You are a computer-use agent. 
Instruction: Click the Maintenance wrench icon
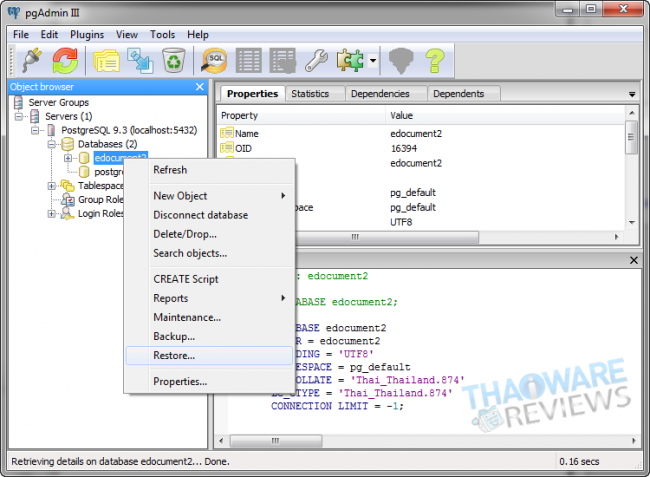pos(316,61)
